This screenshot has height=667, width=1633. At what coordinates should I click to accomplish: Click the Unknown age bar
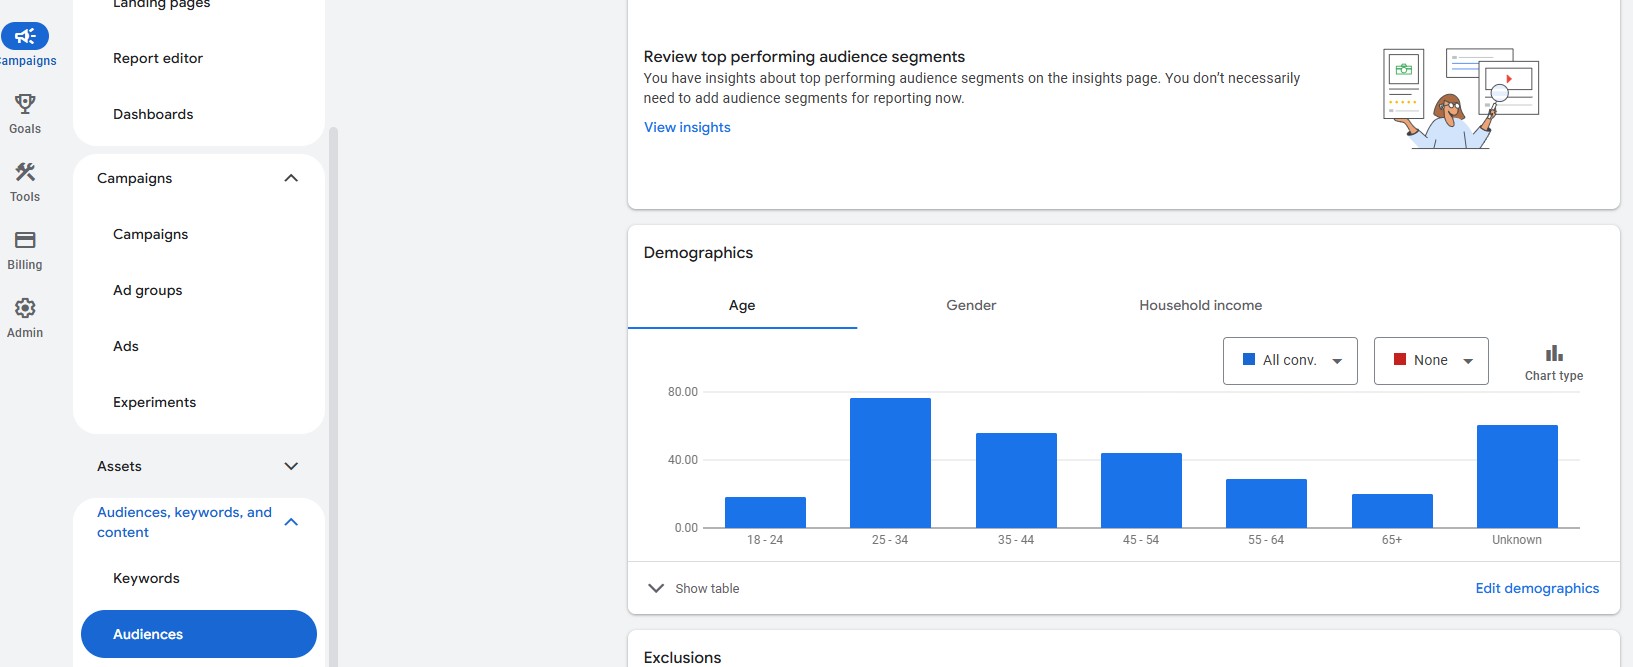[x=1517, y=476]
